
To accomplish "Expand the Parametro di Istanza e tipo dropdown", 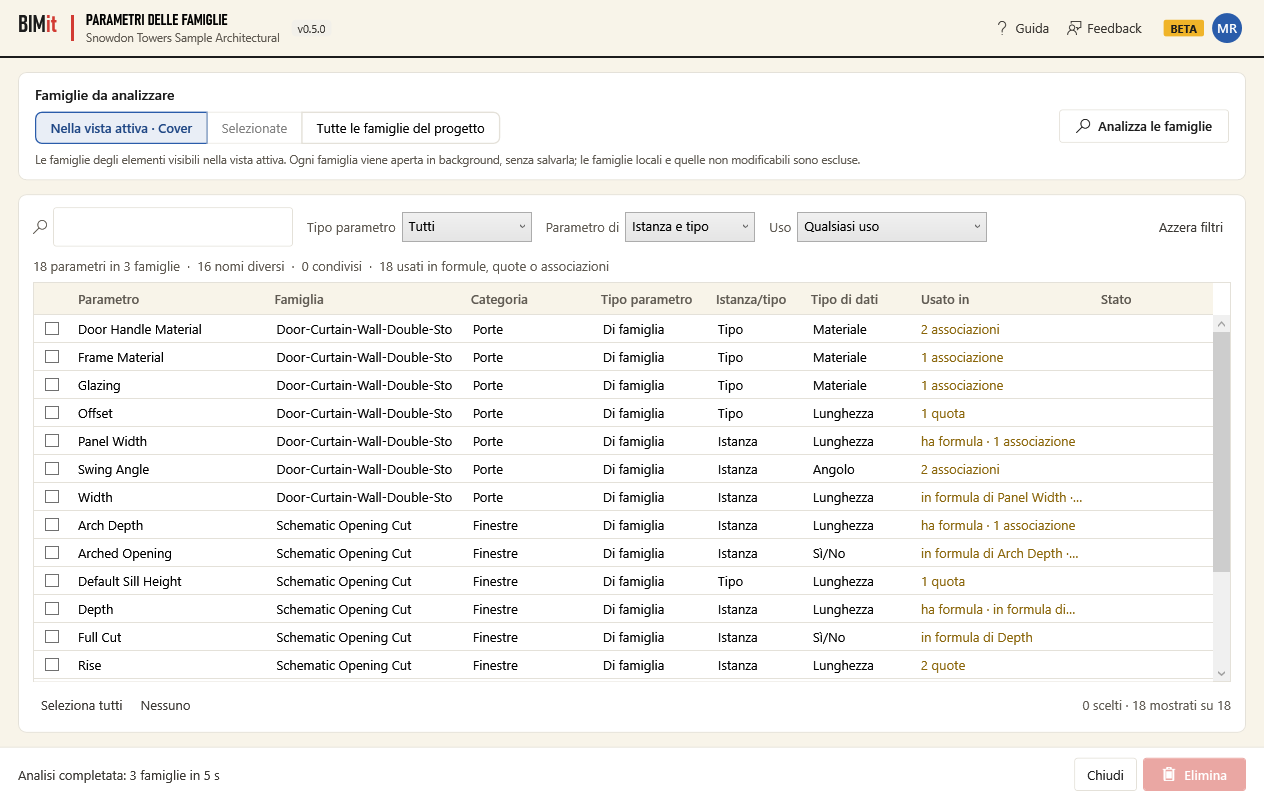I will pyautogui.click(x=689, y=227).
